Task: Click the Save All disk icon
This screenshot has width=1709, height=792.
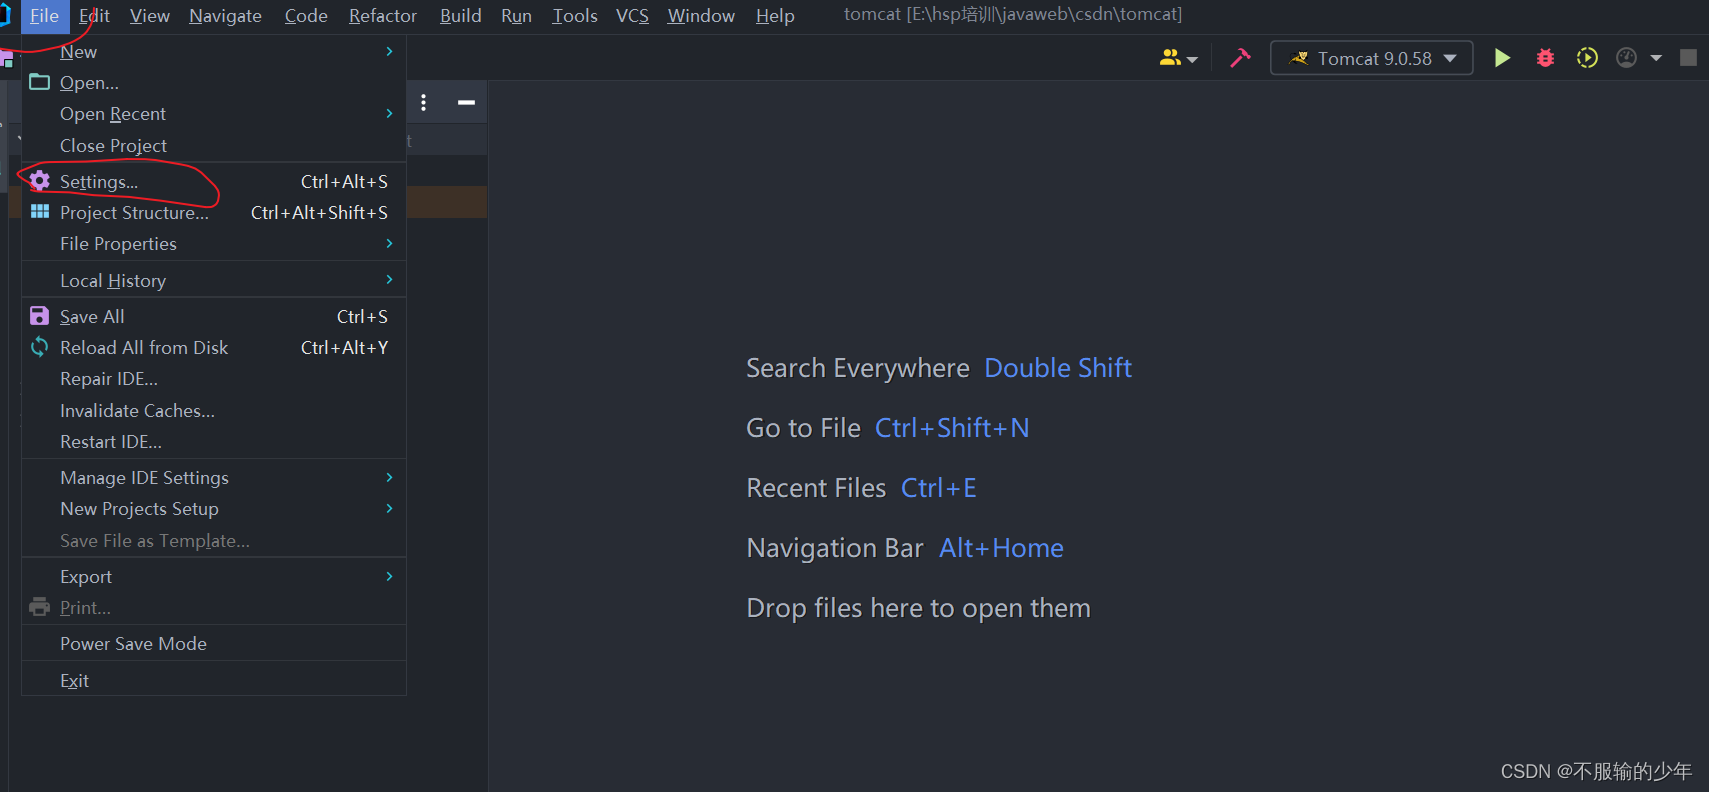Action: click(x=39, y=316)
